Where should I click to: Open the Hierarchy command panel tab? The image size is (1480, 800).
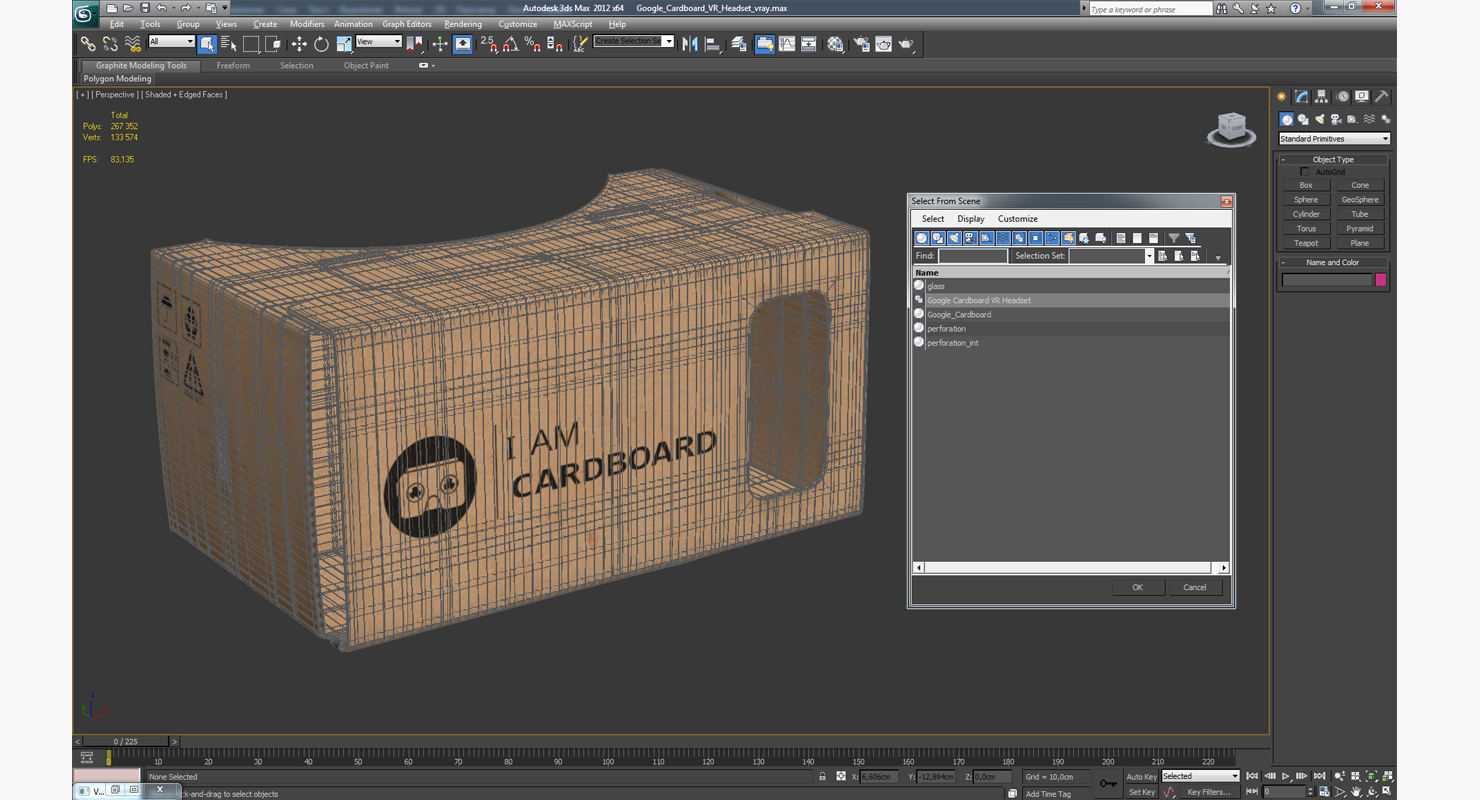click(x=1321, y=97)
